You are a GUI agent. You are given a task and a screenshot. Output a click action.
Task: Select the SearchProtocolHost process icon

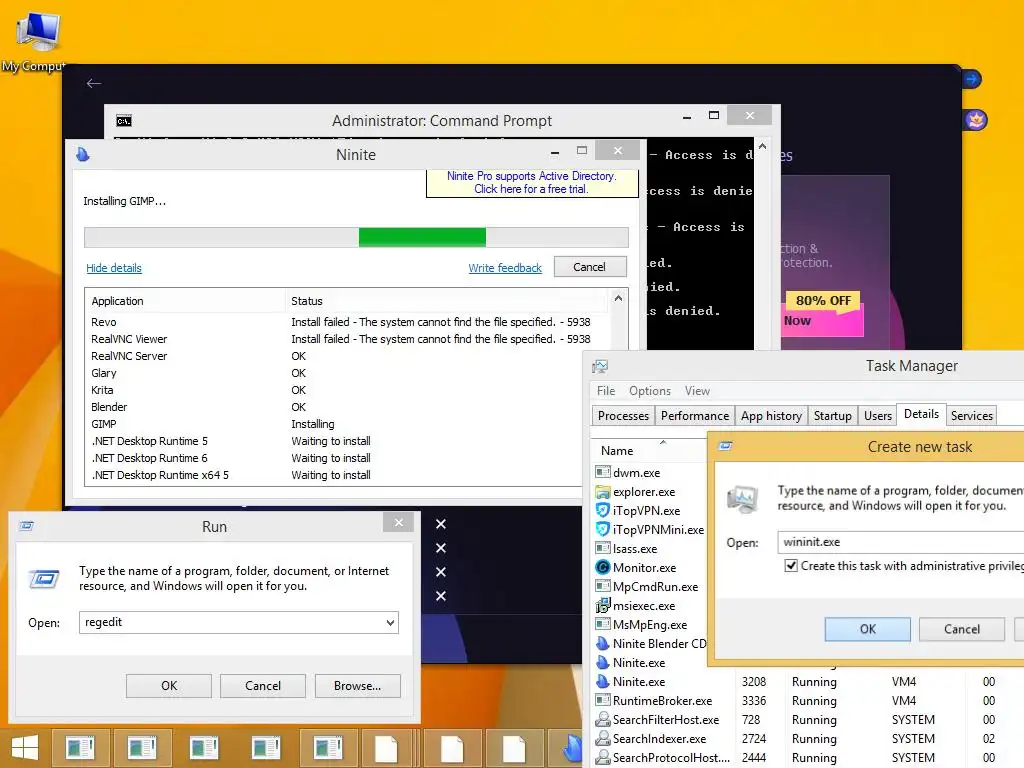click(x=603, y=757)
